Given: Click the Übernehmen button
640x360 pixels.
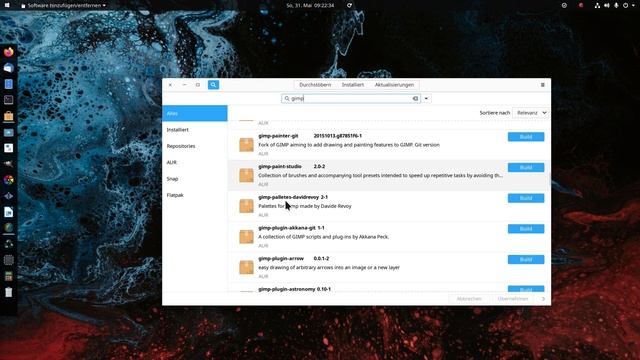Looking at the screenshot, I should pyautogui.click(x=513, y=299).
